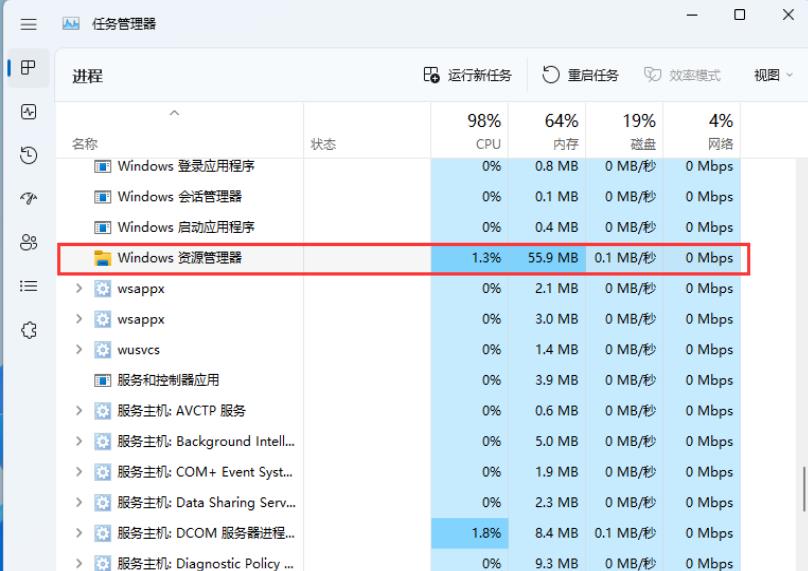
Task: Click the 服务主机: AVCTP 服务 gear icon
Action: [103, 411]
